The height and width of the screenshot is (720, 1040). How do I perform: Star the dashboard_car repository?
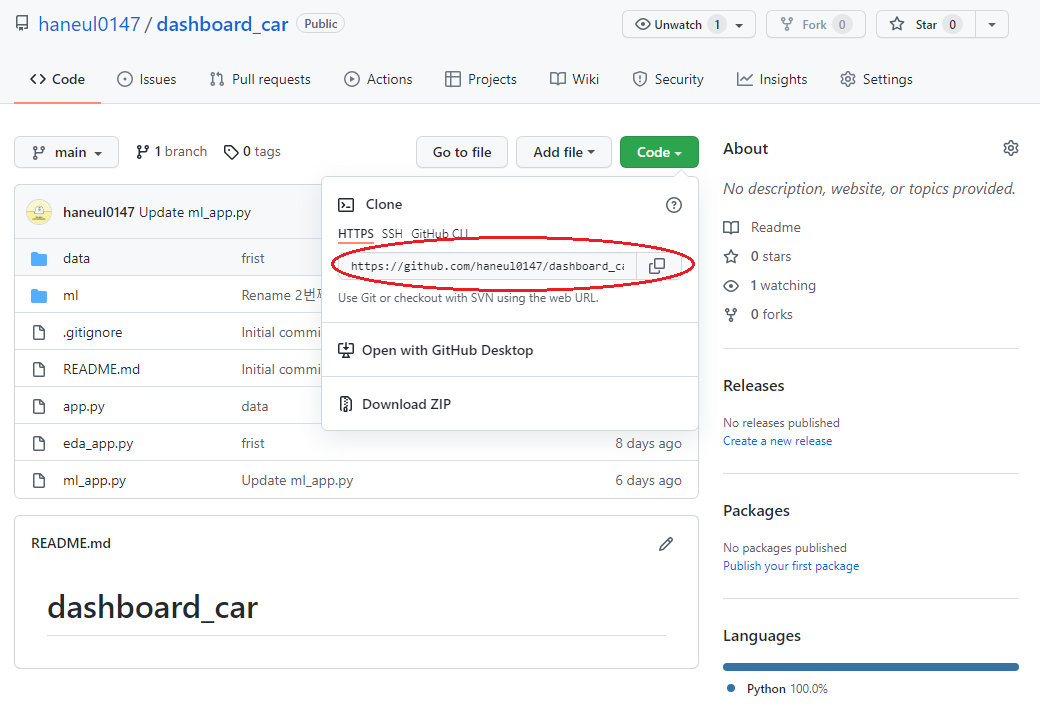(925, 25)
